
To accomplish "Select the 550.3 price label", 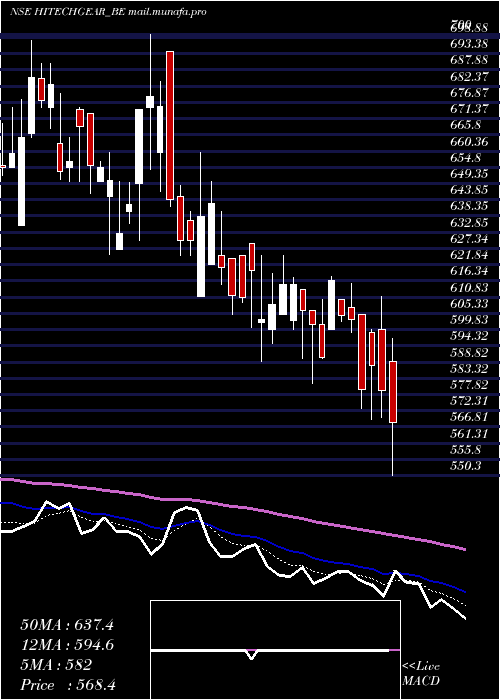I will coord(465,468).
